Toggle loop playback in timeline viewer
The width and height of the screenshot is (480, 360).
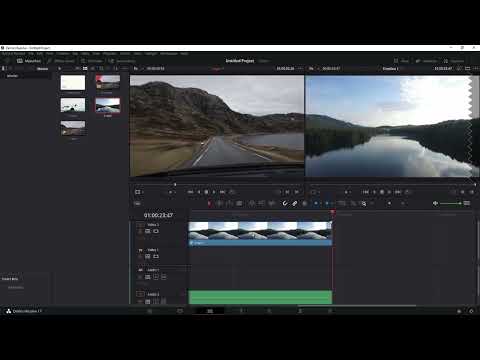point(407,192)
